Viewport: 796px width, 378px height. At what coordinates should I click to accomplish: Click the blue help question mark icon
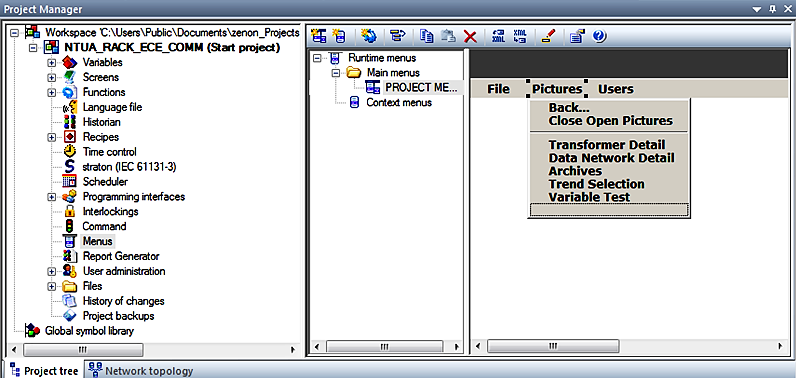(x=599, y=36)
